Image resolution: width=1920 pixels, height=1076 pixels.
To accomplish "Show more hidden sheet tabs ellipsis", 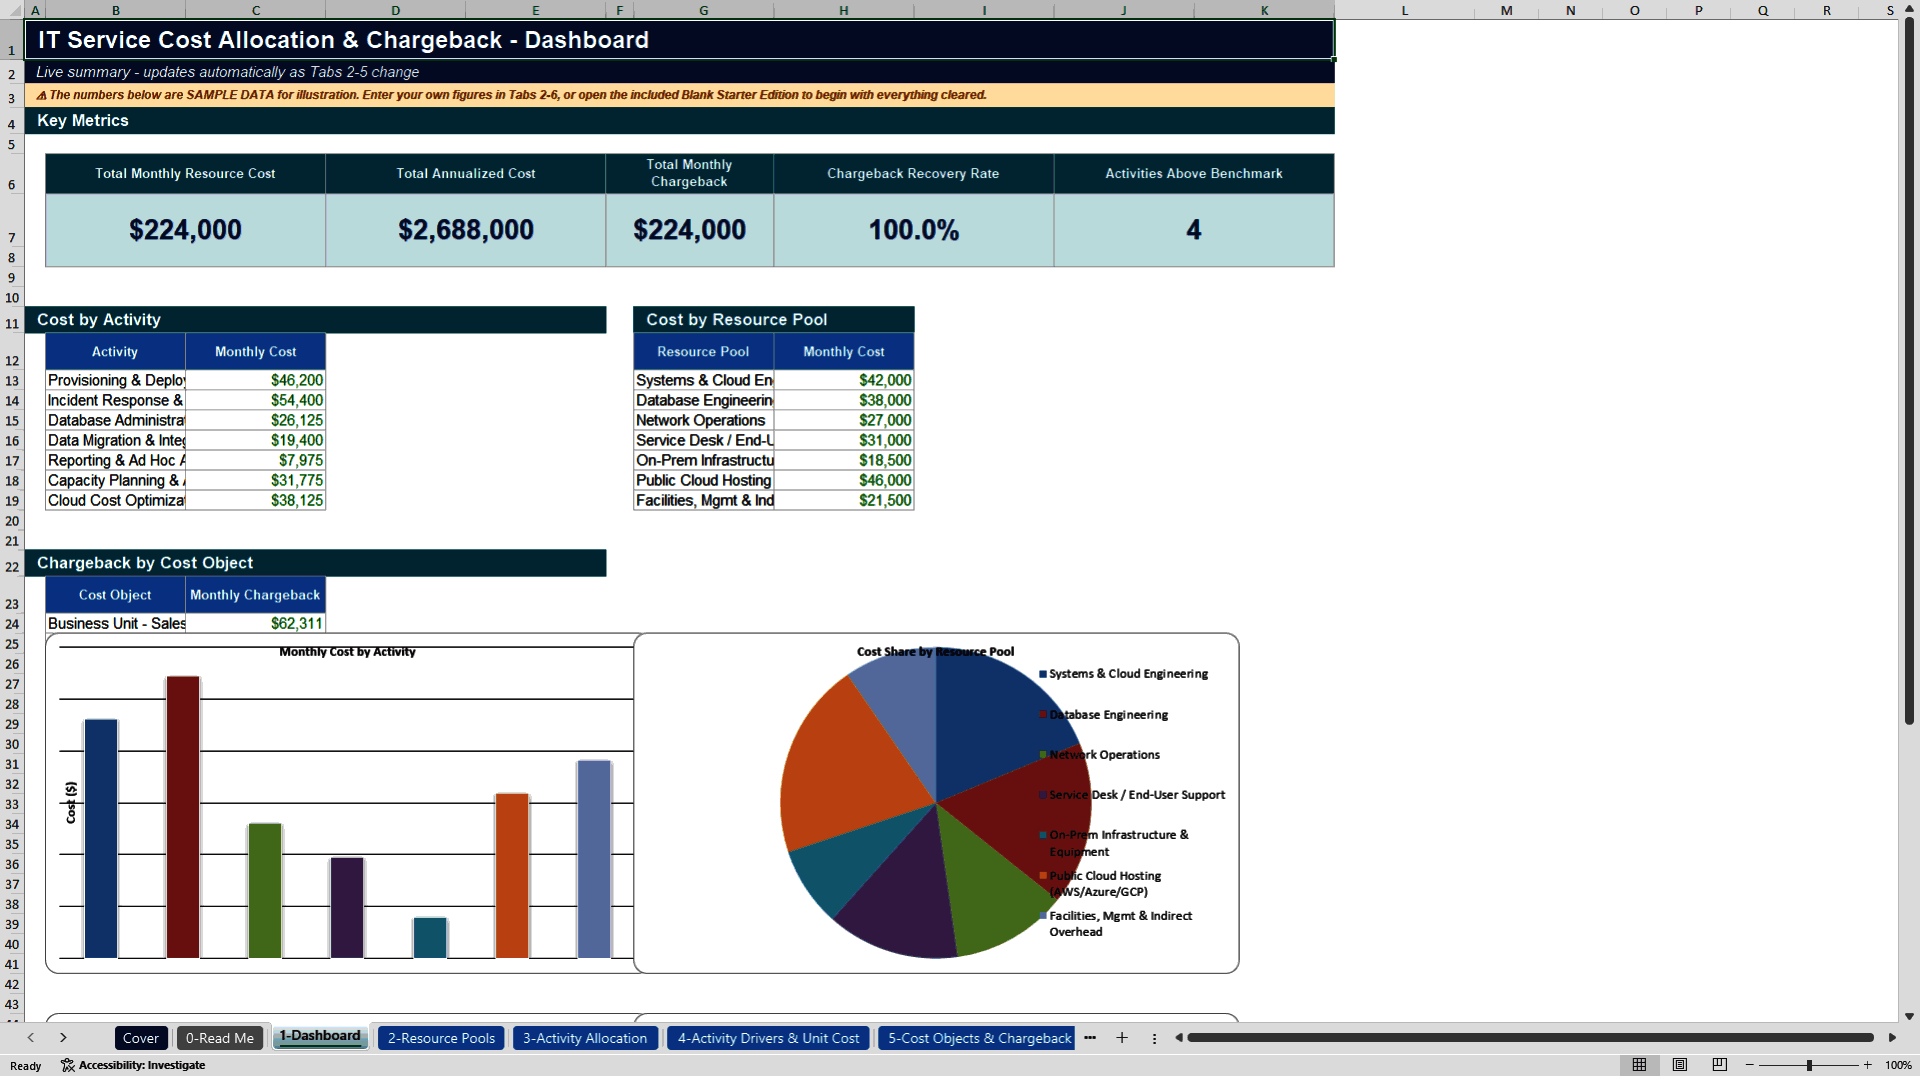I will pyautogui.click(x=1090, y=1038).
